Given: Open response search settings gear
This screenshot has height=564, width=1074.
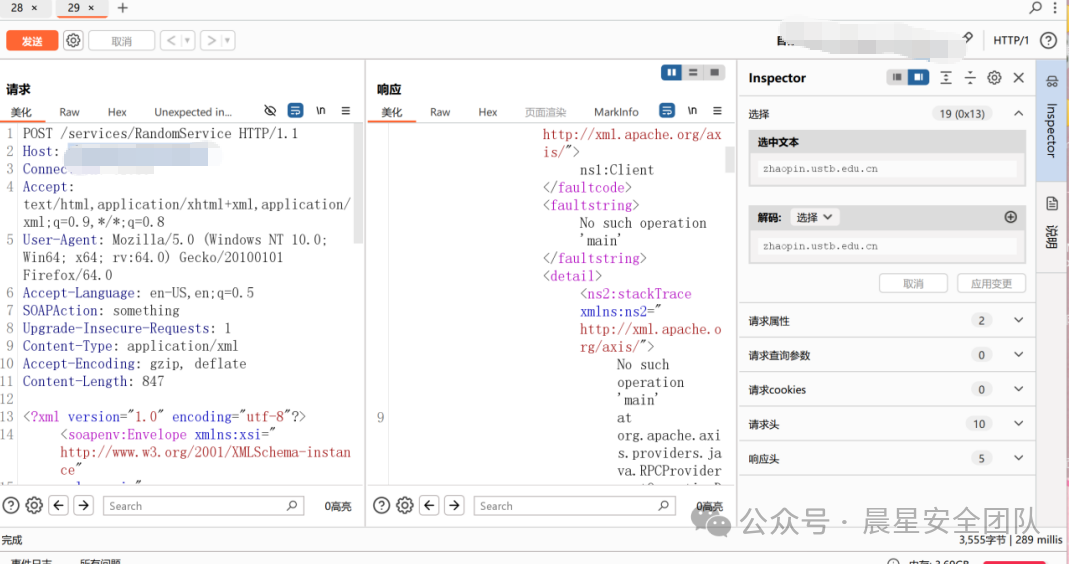Looking at the screenshot, I should 405,506.
